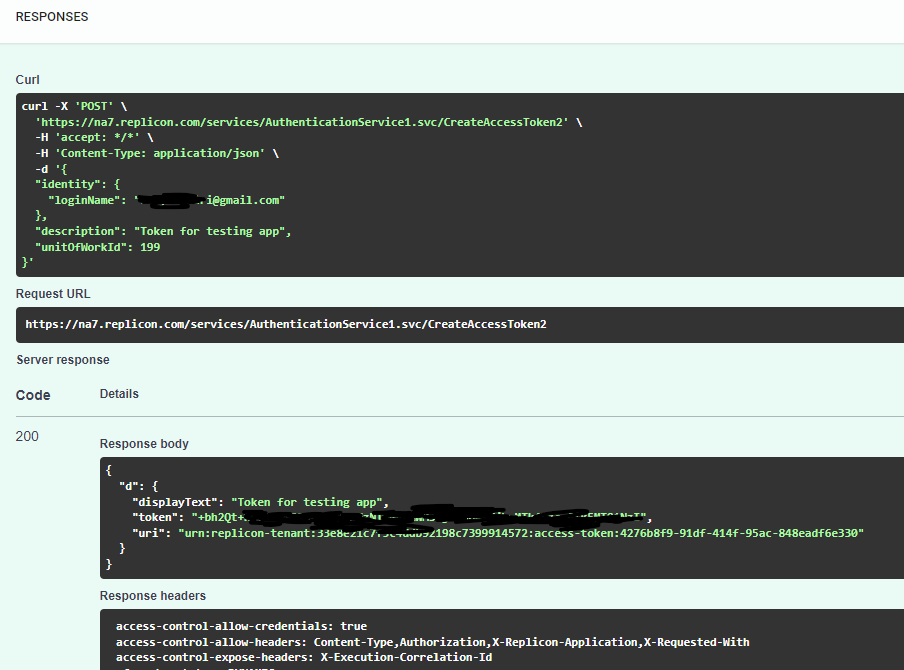Click the description Token for testing app line
The image size is (904, 670).
tap(163, 231)
